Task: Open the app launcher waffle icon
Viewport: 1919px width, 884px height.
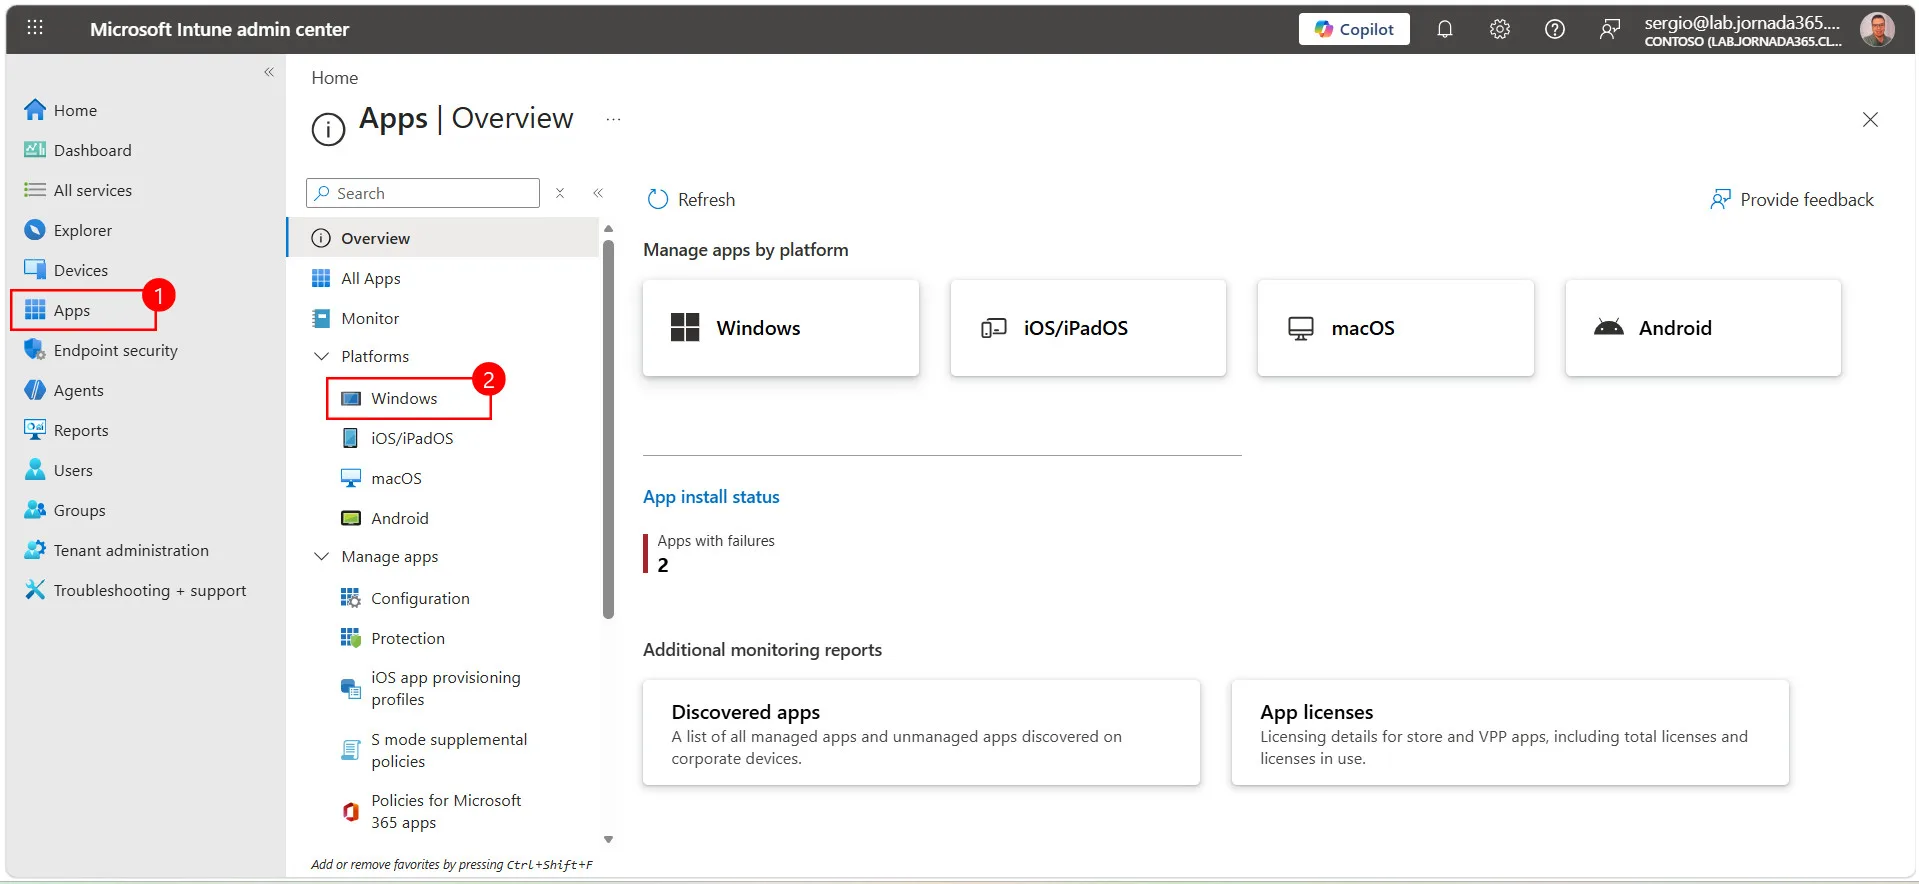Action: coord(35,28)
